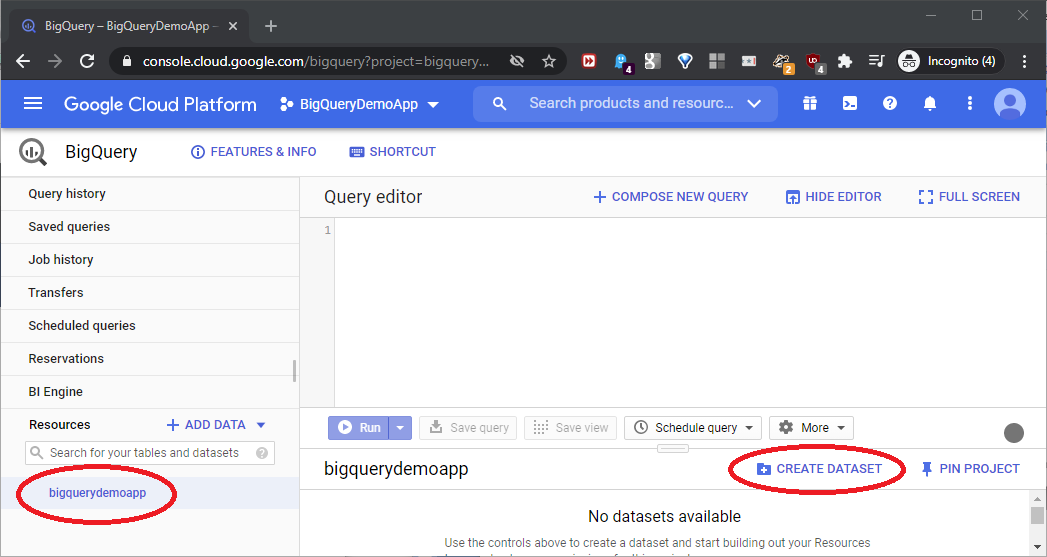Viewport: 1047px width, 557px height.
Task: Click PIN PROJECT
Action: pos(970,469)
